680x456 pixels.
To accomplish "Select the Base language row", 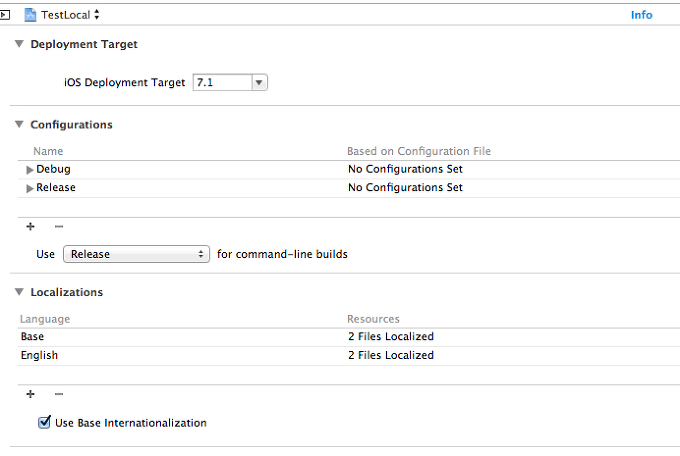I will pos(349,337).
